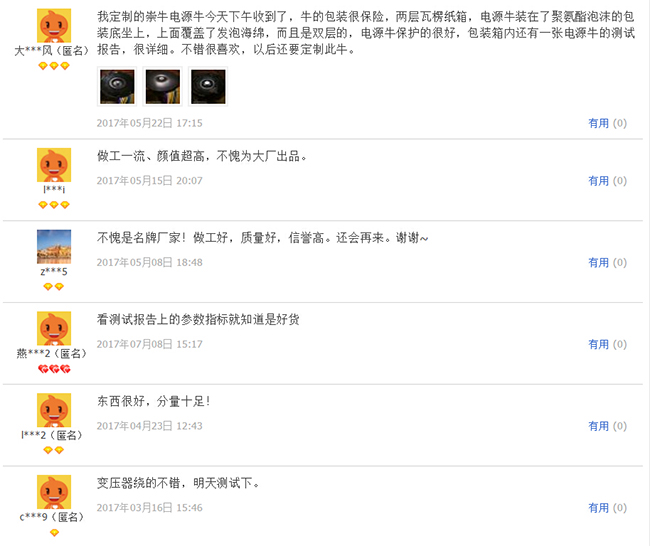Click landscape avatar of reviewer z***5
Viewport: 650px width, 546px height.
(54, 247)
